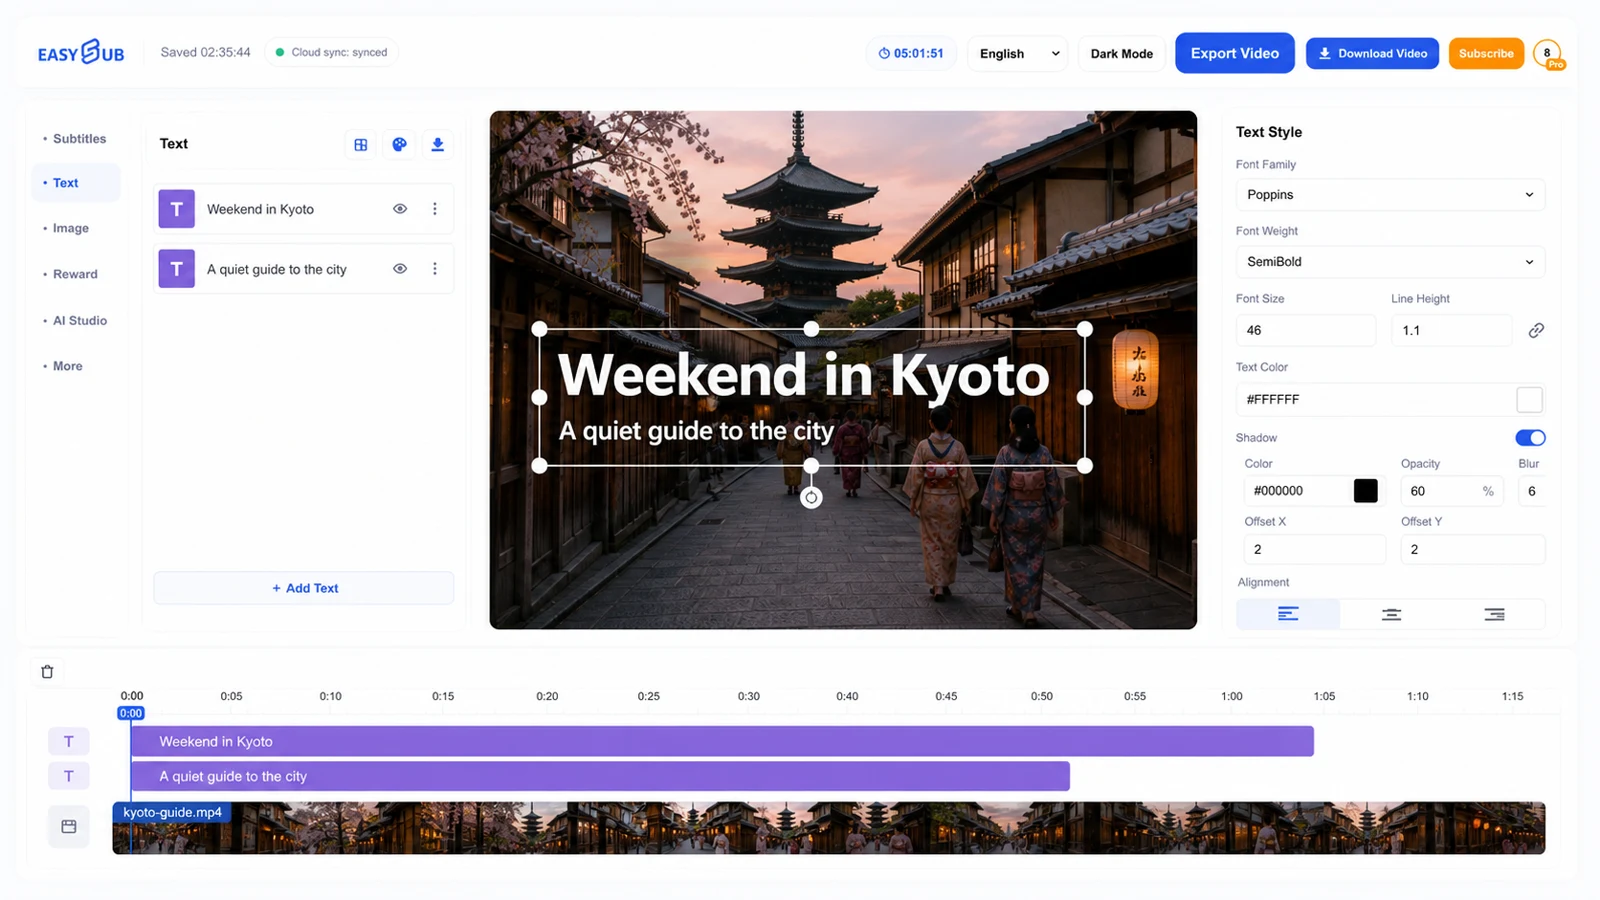
Task: Click the download icon in Text panel
Action: (438, 144)
